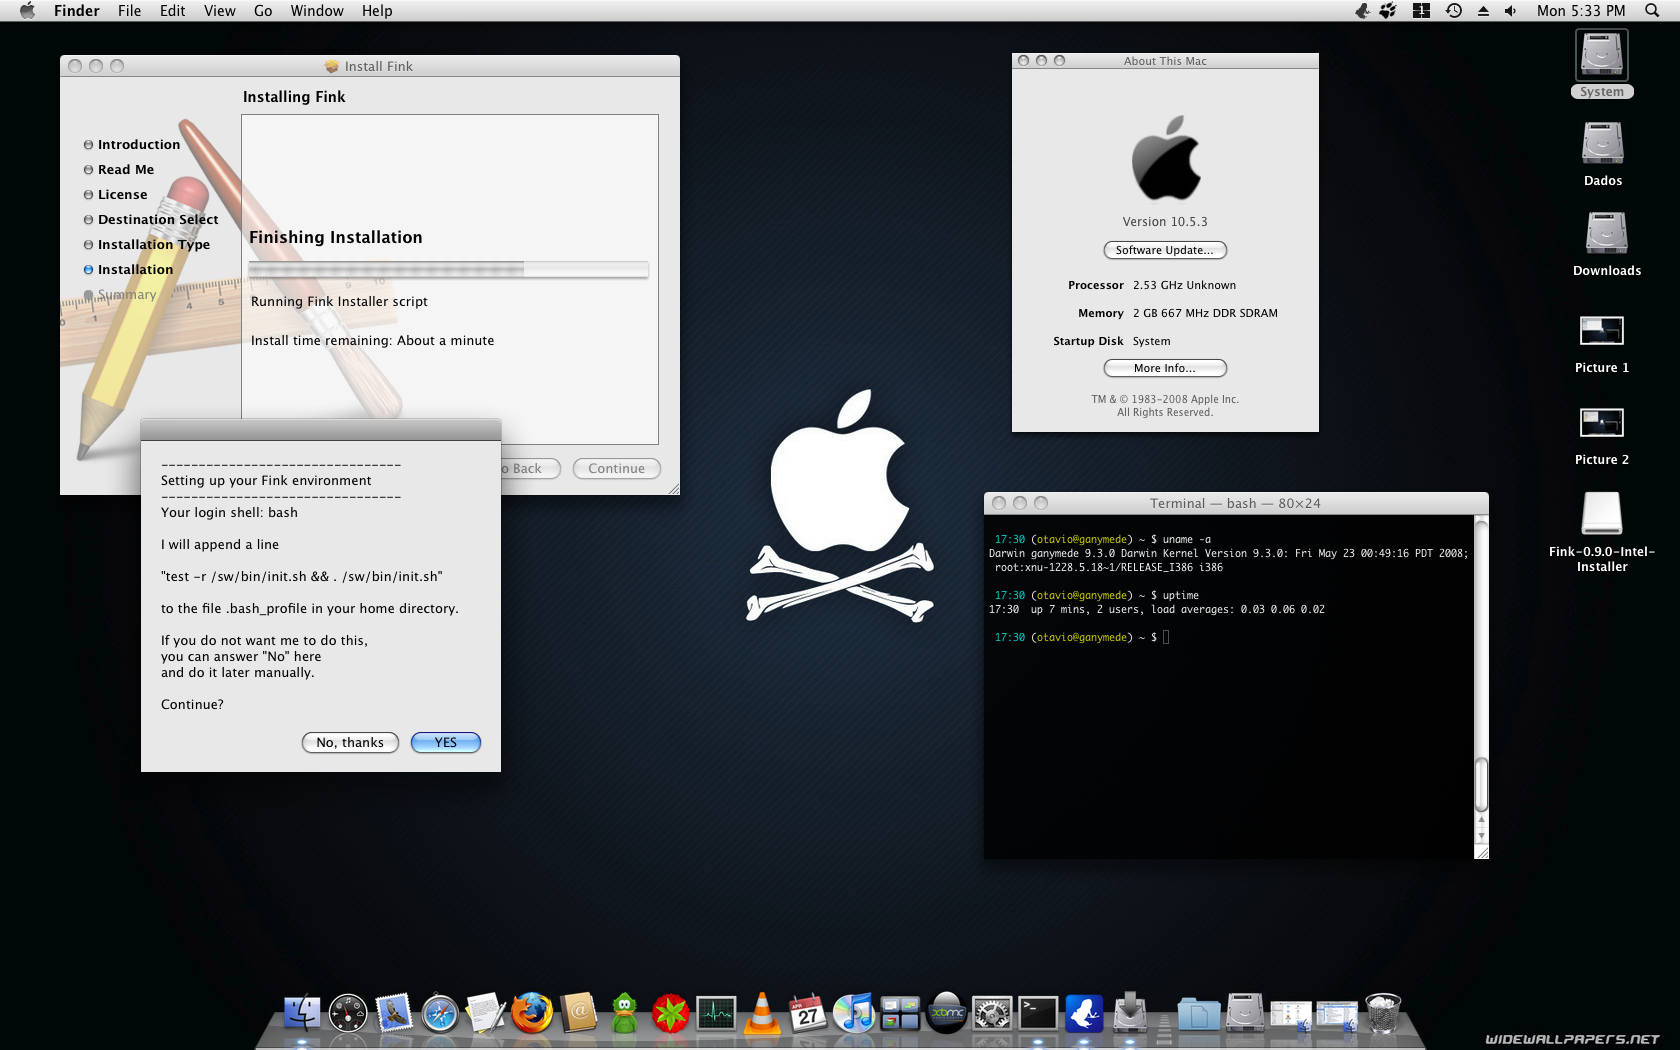Image resolution: width=1680 pixels, height=1050 pixels.
Task: Open the Spaces menu bar icon
Action: point(1421,11)
